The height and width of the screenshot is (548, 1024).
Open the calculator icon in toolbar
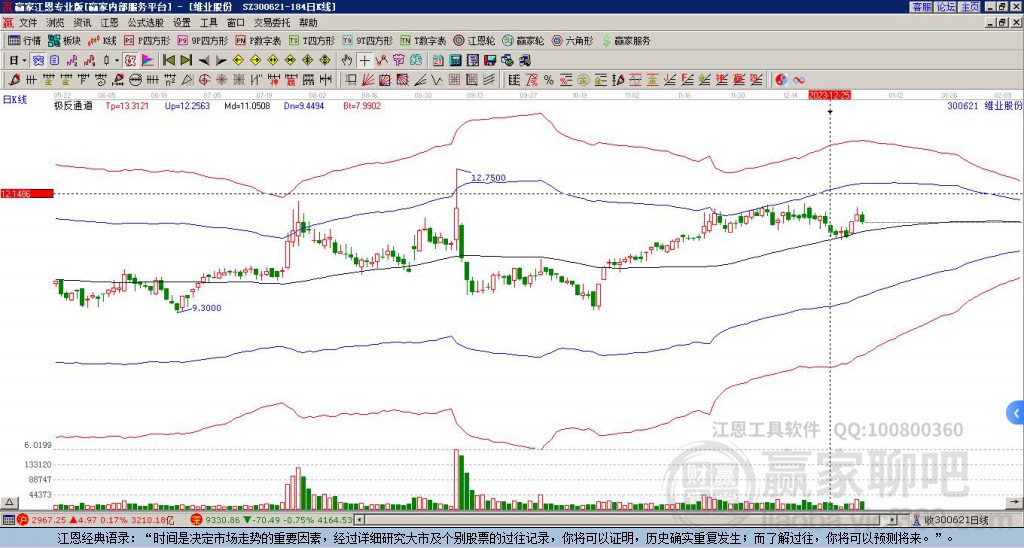[456, 61]
